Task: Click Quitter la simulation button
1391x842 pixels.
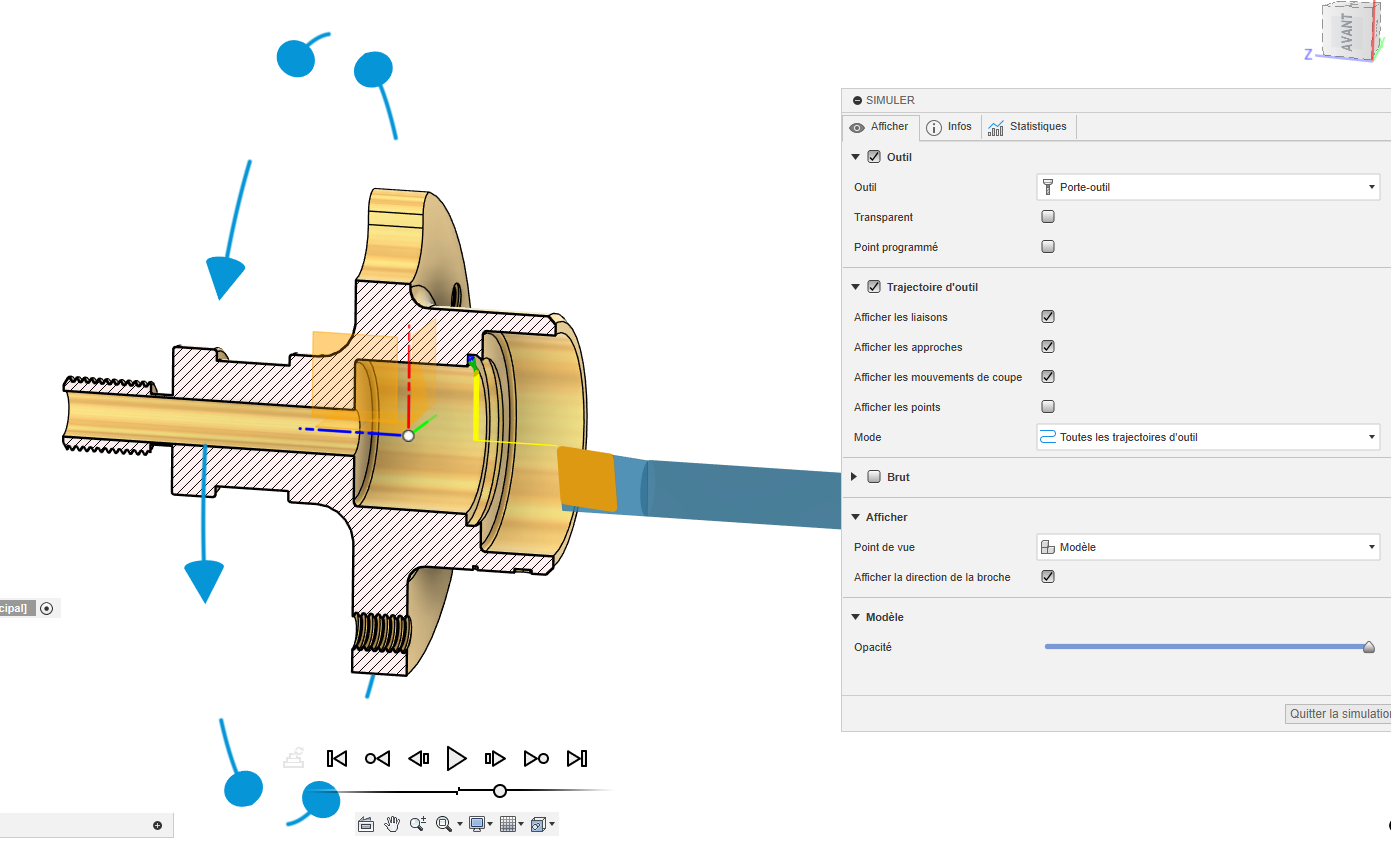Action: (1338, 714)
